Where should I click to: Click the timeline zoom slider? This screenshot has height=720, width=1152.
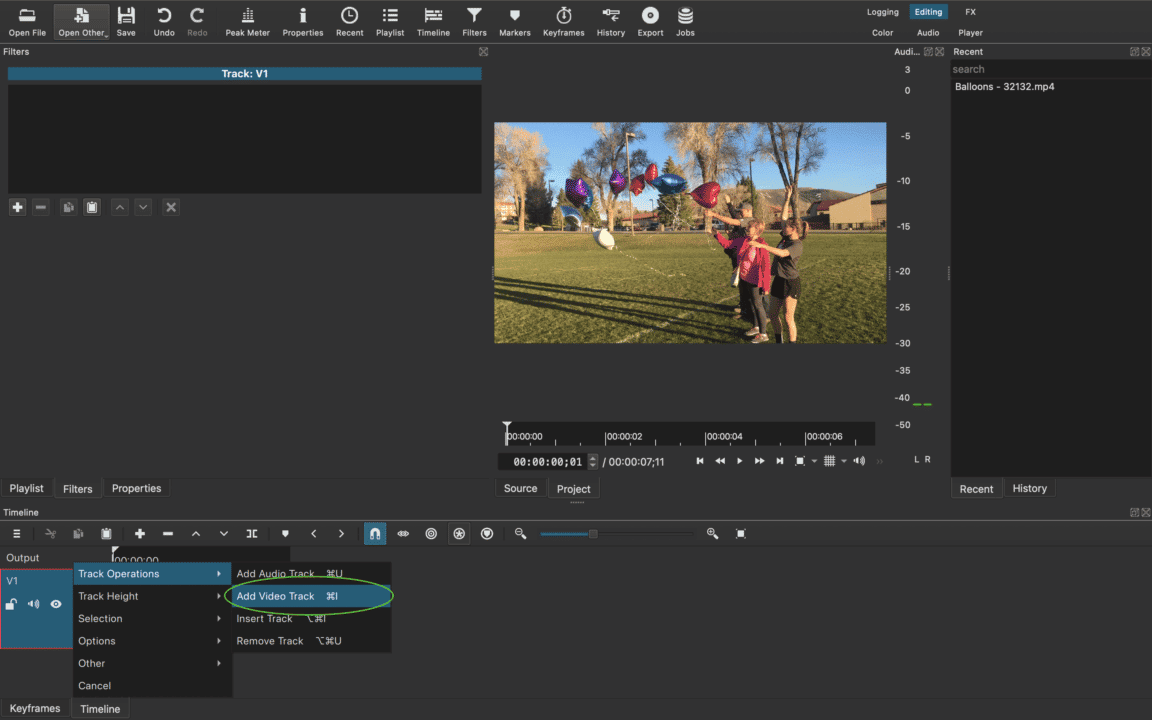tap(616, 533)
